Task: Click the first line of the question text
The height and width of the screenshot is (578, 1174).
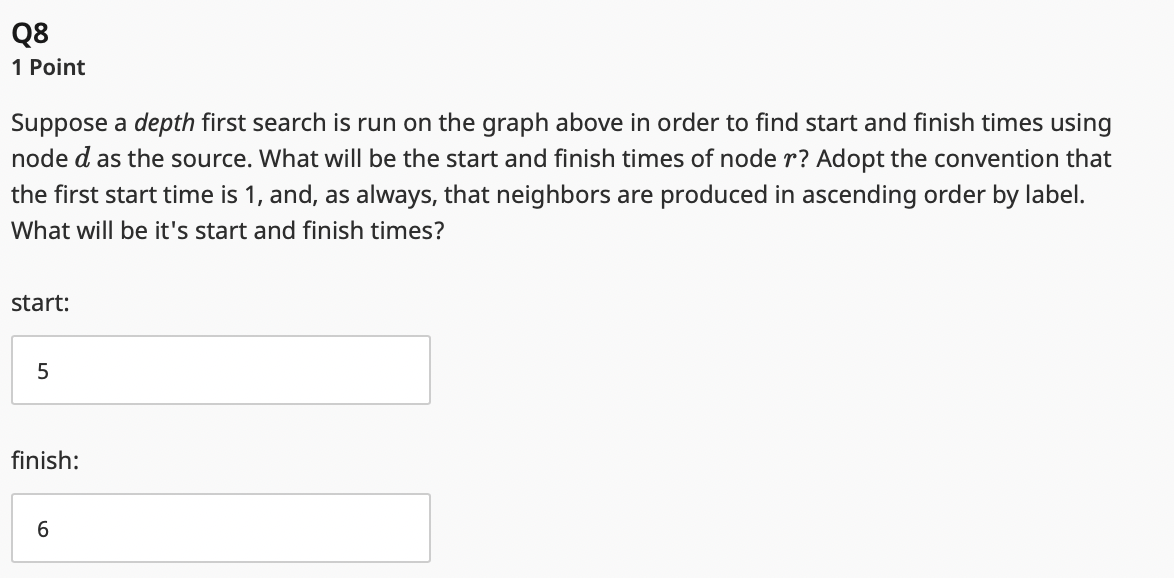Action: coord(560,122)
